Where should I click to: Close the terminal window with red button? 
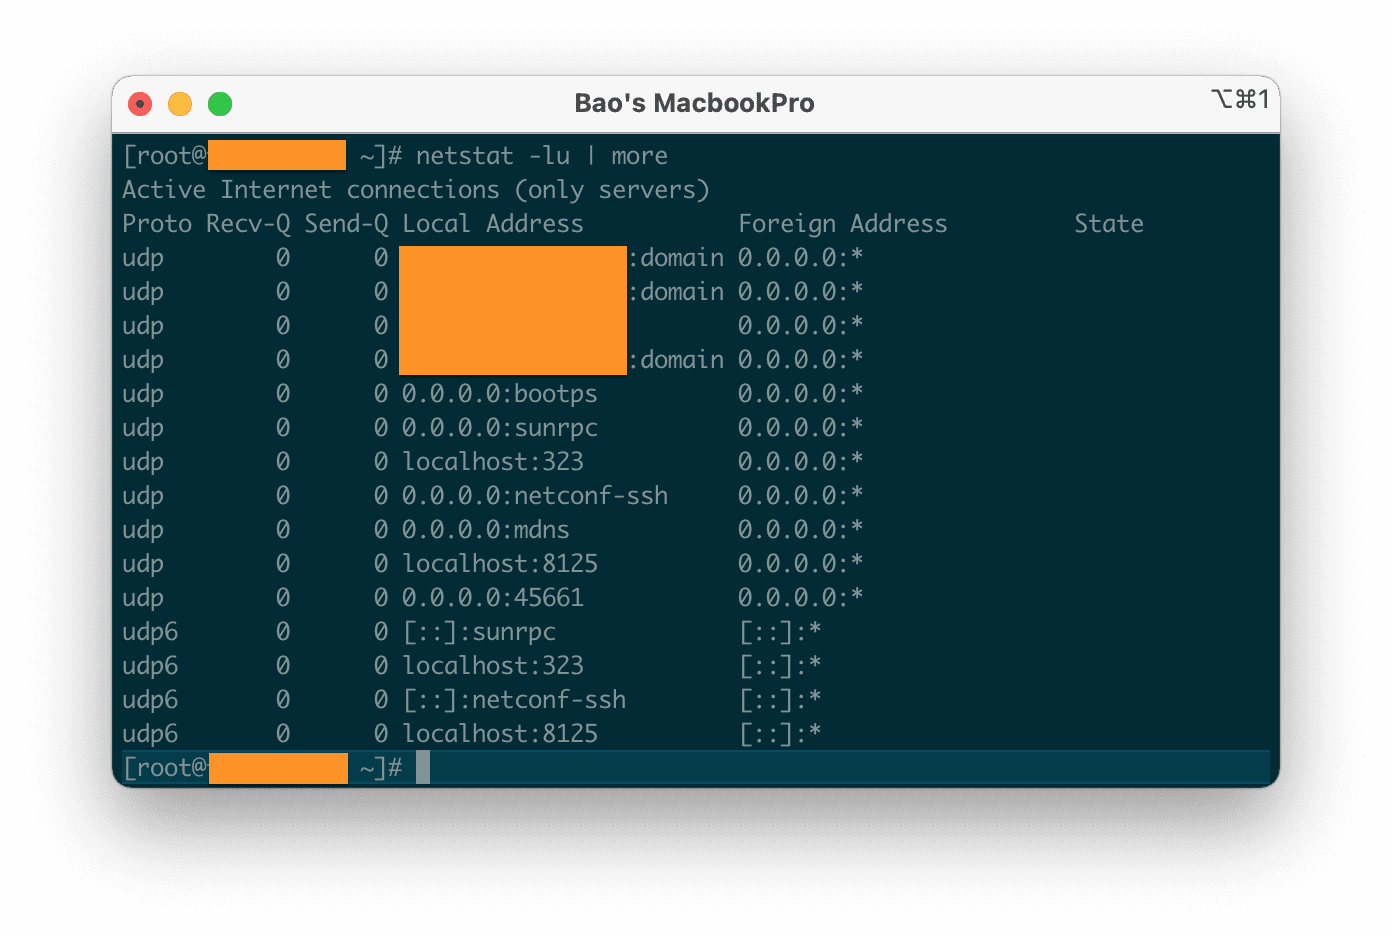click(140, 104)
